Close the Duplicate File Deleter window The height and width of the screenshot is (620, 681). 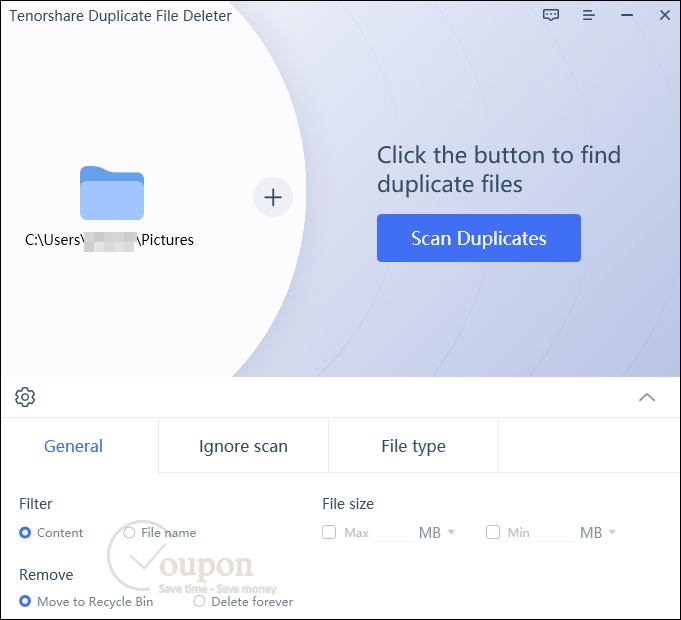664,15
